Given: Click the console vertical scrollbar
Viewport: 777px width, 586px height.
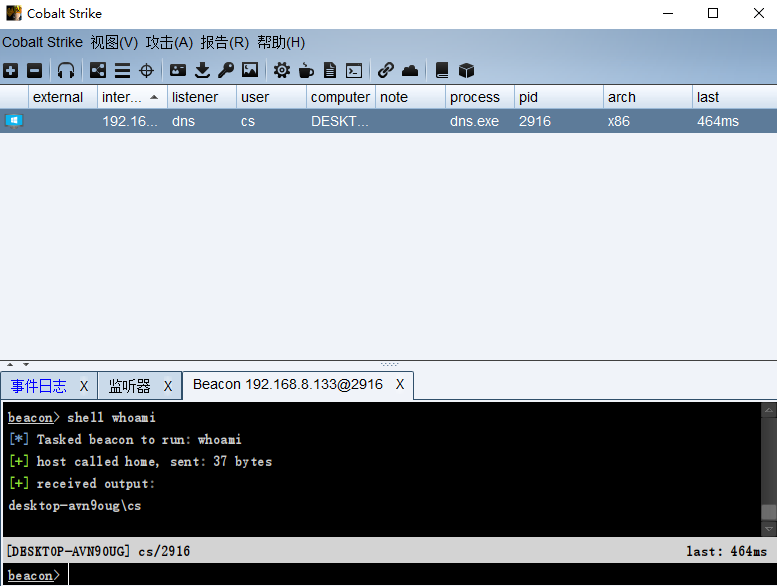Looking at the screenshot, I should point(768,470).
